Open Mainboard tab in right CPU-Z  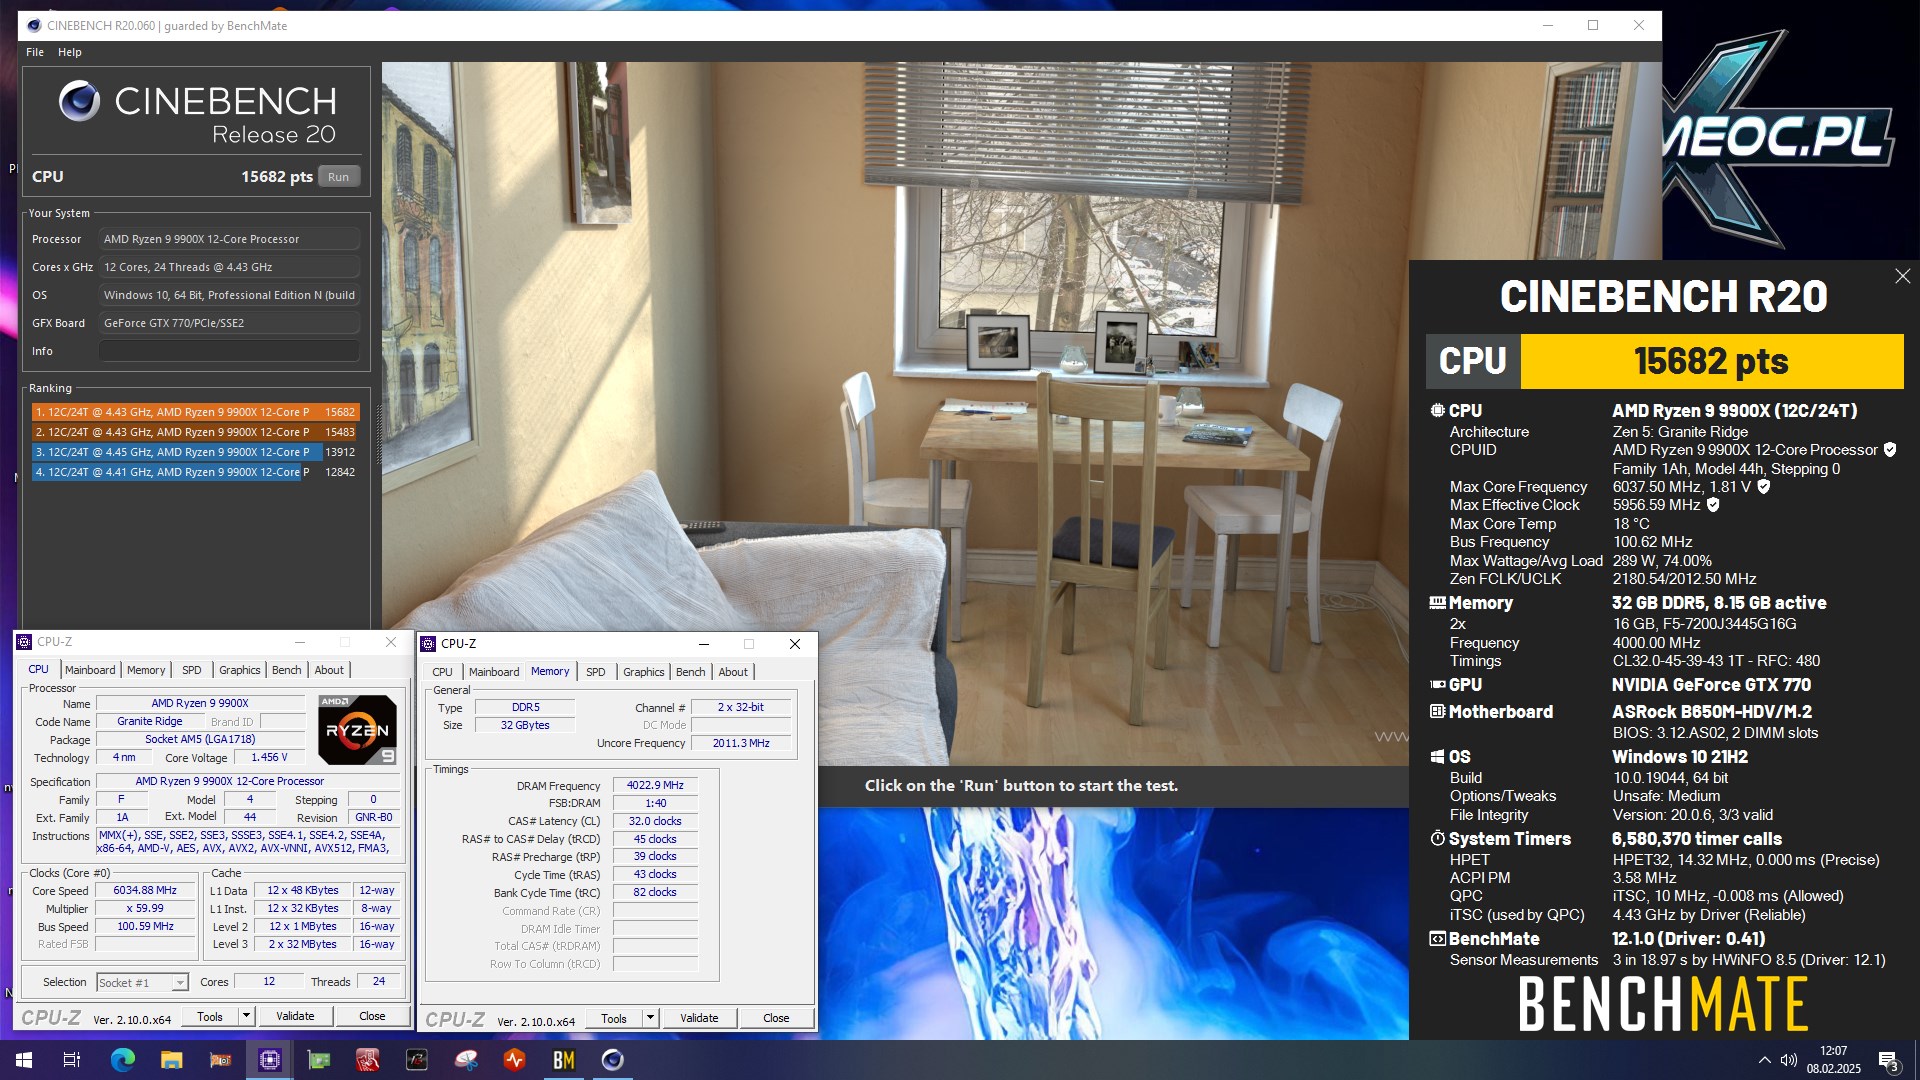[494, 672]
